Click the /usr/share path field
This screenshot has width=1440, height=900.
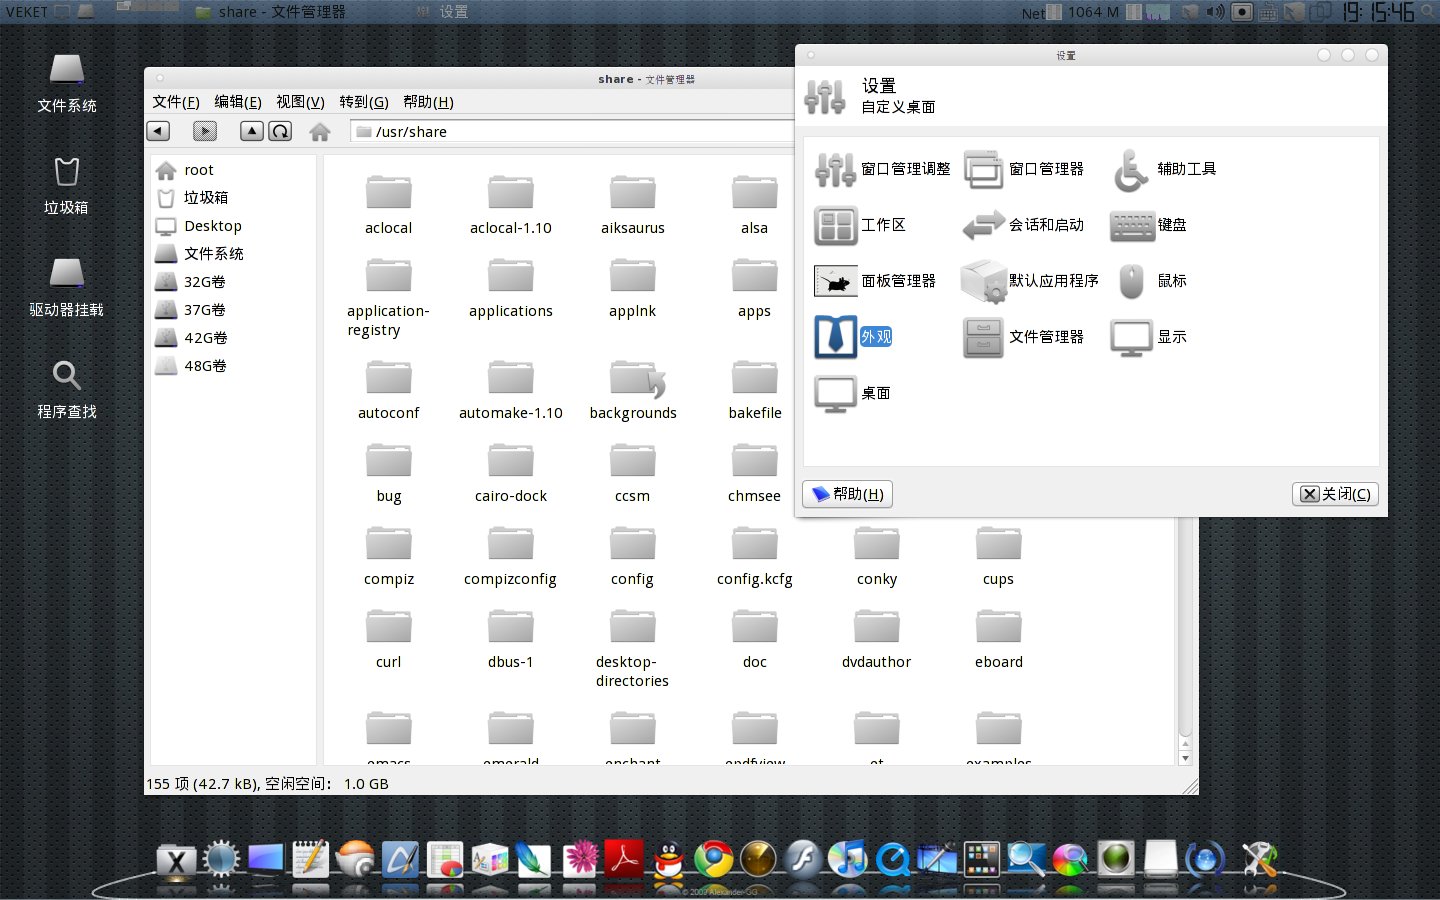click(x=572, y=131)
